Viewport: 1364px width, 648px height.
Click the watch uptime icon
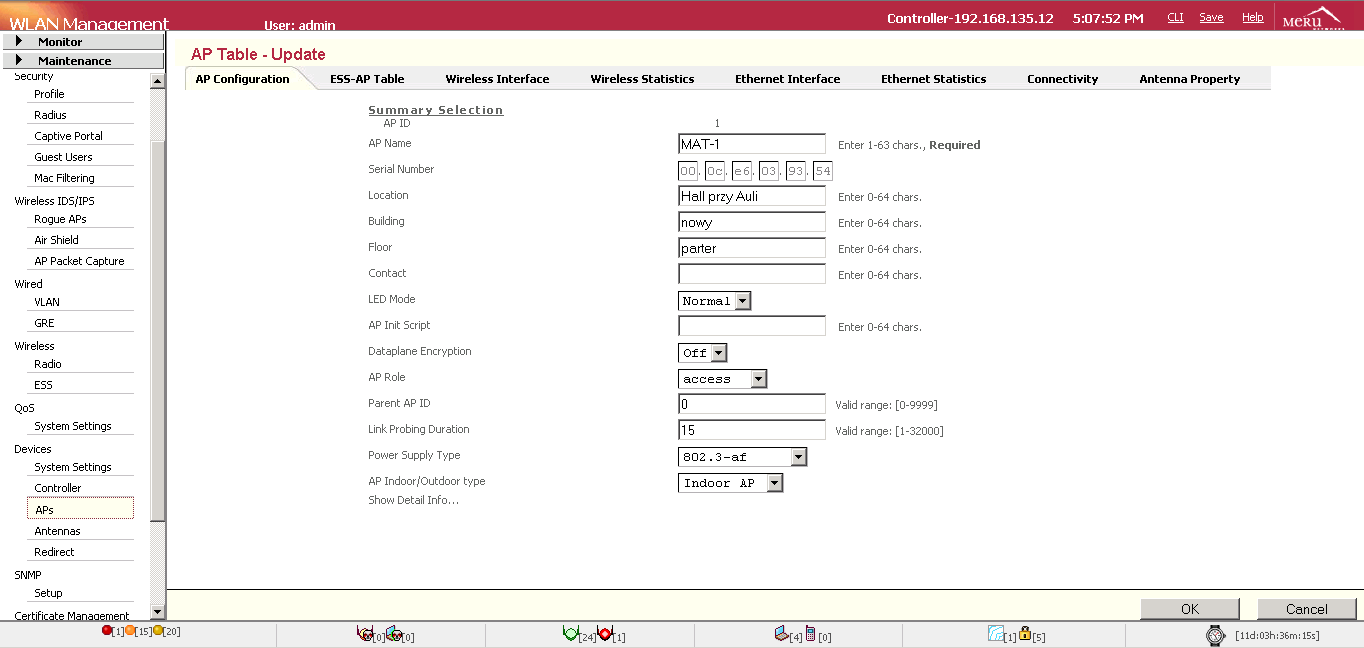point(1215,635)
